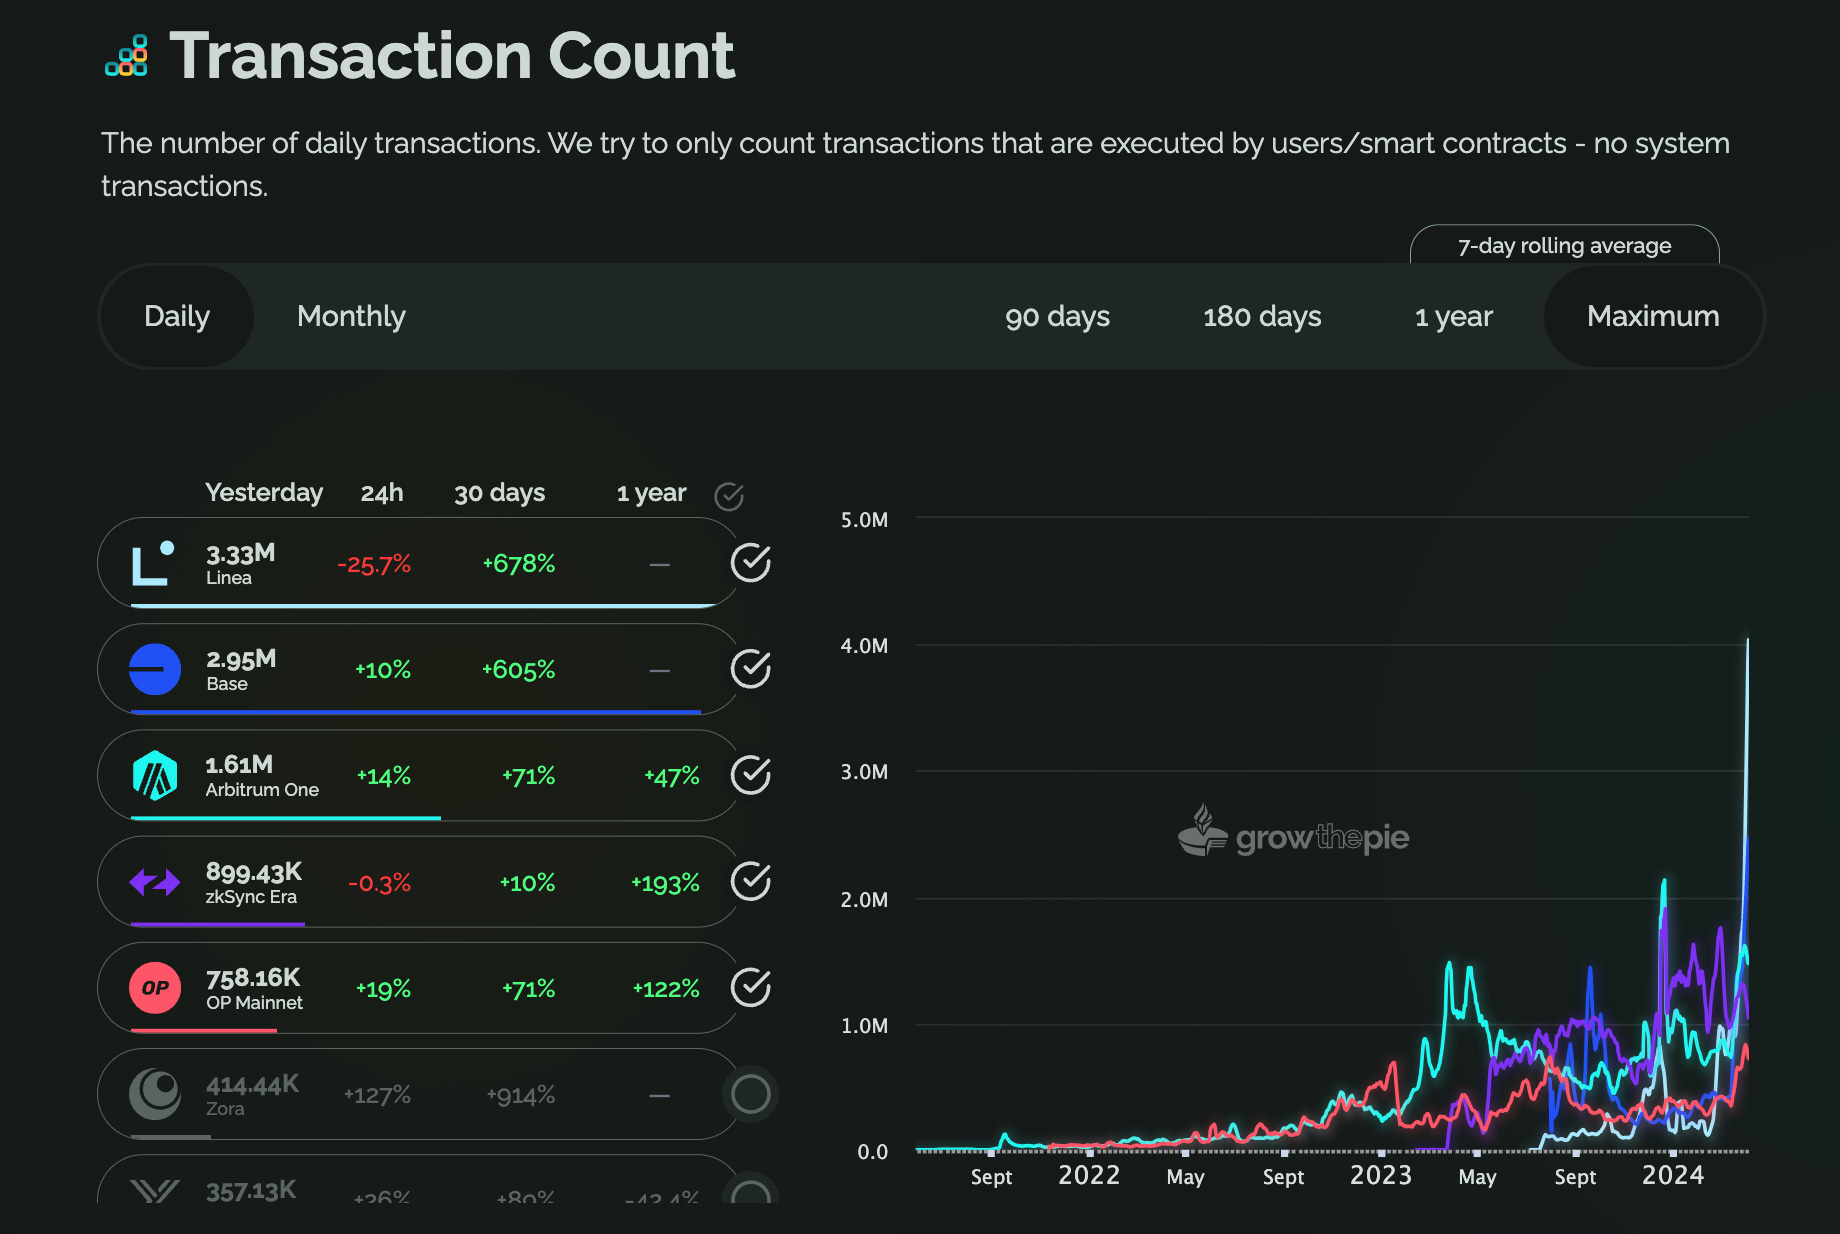The height and width of the screenshot is (1234, 1840).
Task: Switch to the Daily view
Action: tap(177, 316)
